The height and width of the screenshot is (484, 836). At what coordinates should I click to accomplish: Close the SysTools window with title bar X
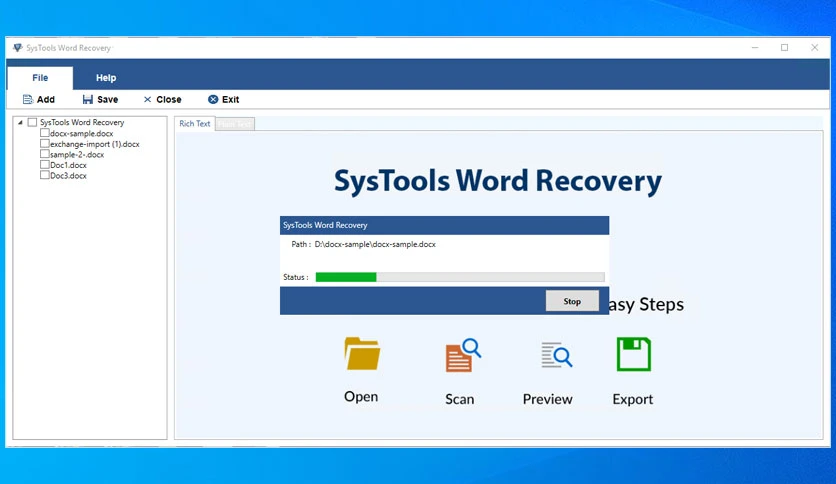[814, 47]
